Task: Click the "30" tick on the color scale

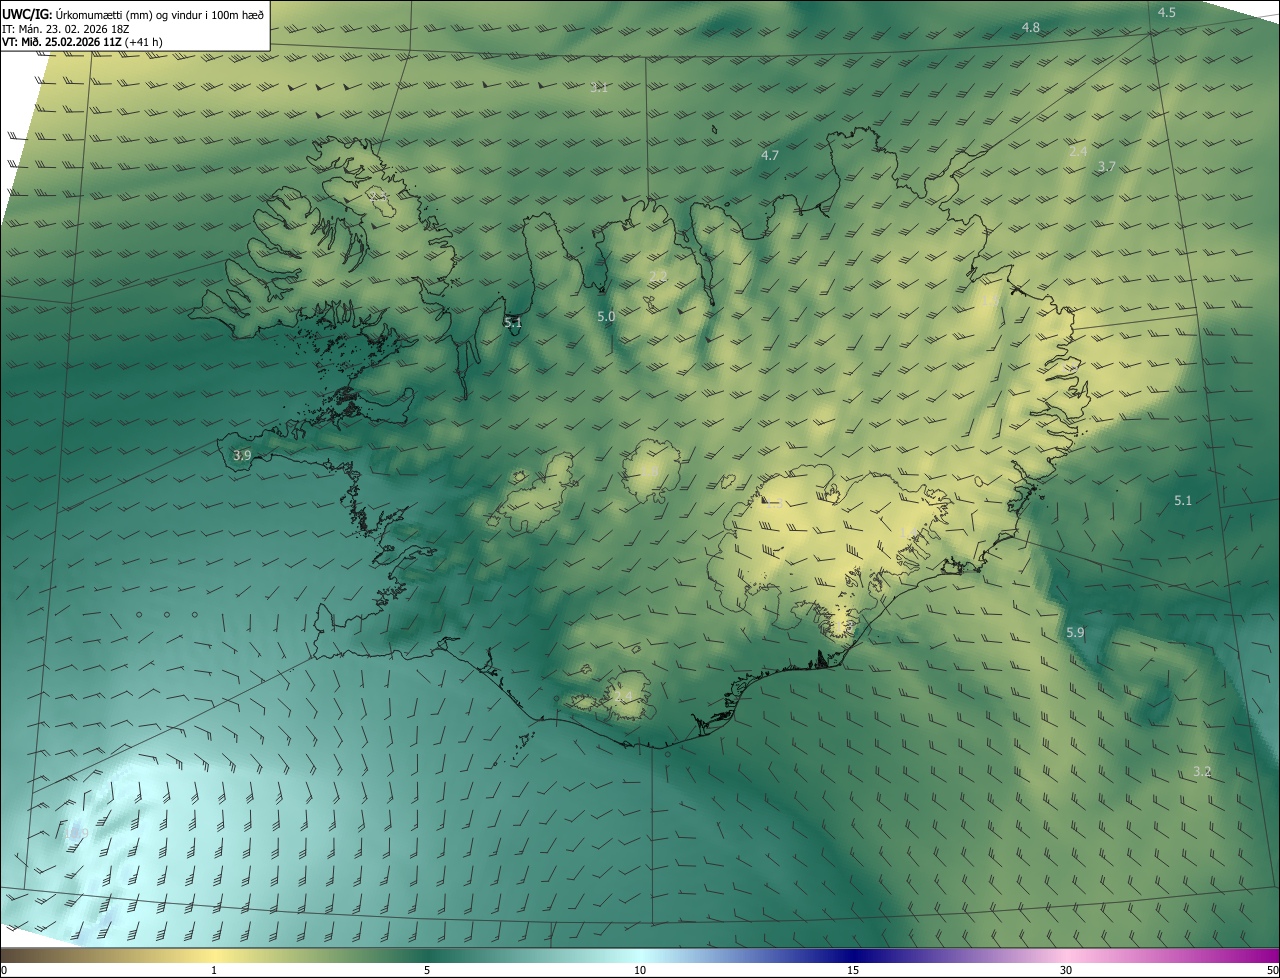Action: click(x=1066, y=970)
